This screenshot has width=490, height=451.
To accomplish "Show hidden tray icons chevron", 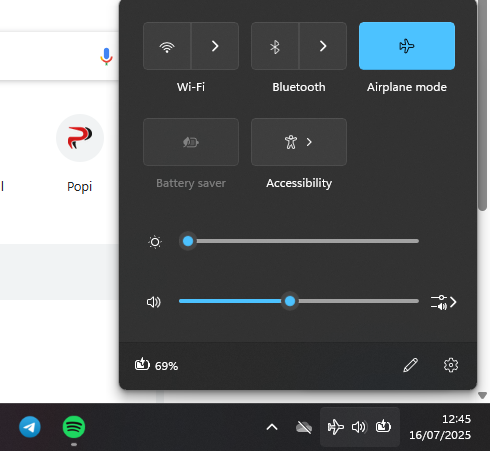I will click(x=272, y=427).
